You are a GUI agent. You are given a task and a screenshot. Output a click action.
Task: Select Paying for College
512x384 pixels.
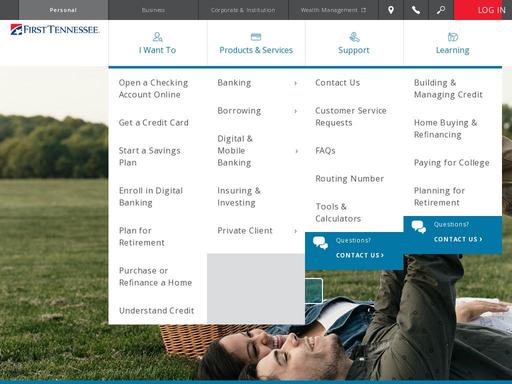(x=452, y=163)
